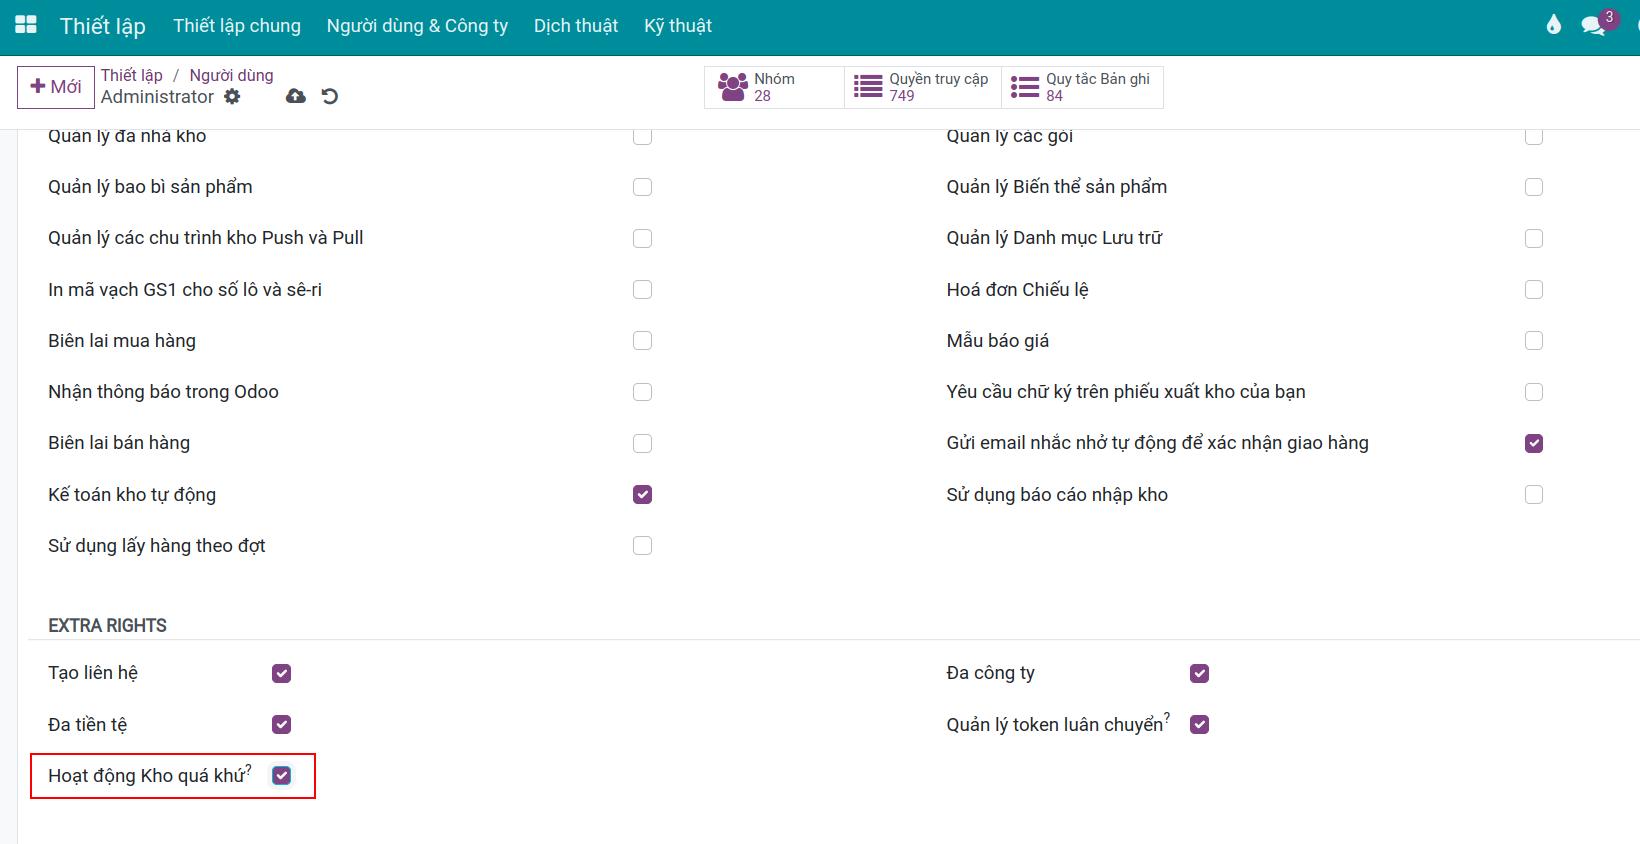Enable Quản lý các chu trình kho Push và Pull
The height and width of the screenshot is (844, 1640).
[642, 238]
